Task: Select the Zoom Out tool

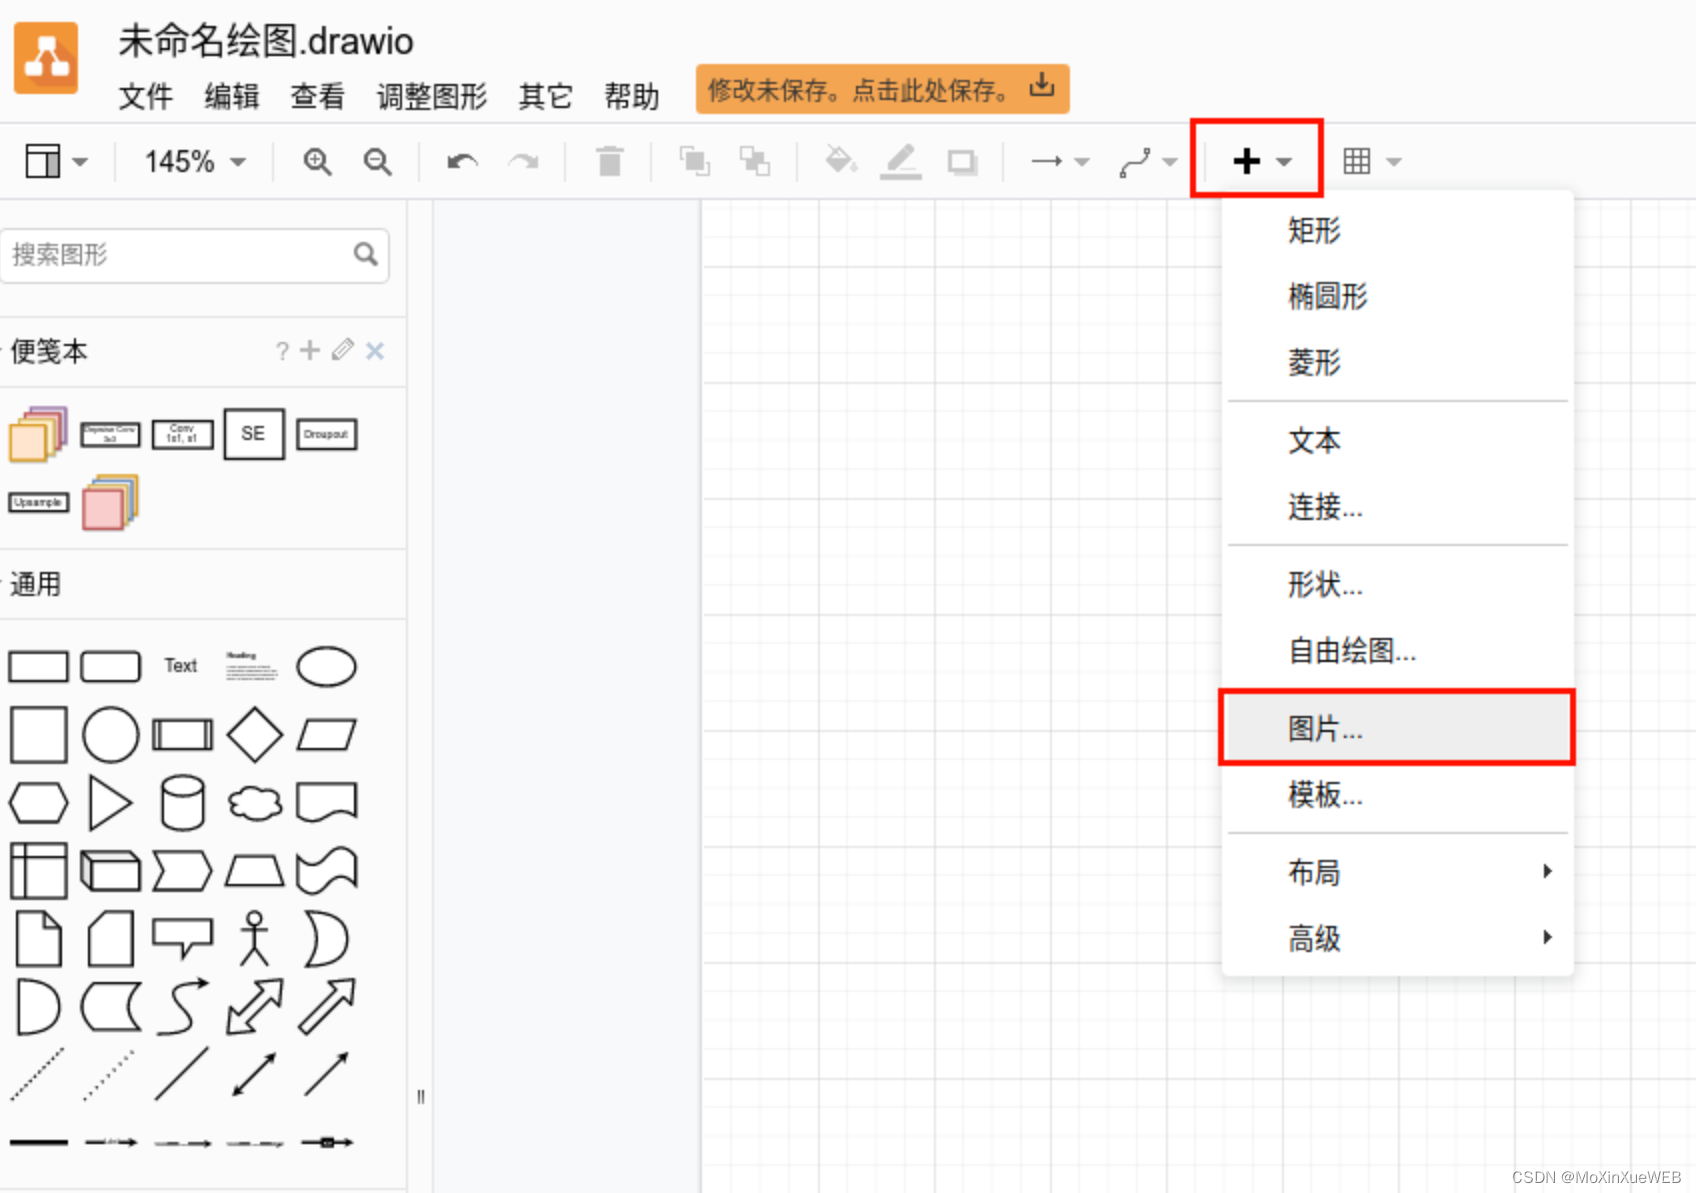Action: (x=377, y=161)
